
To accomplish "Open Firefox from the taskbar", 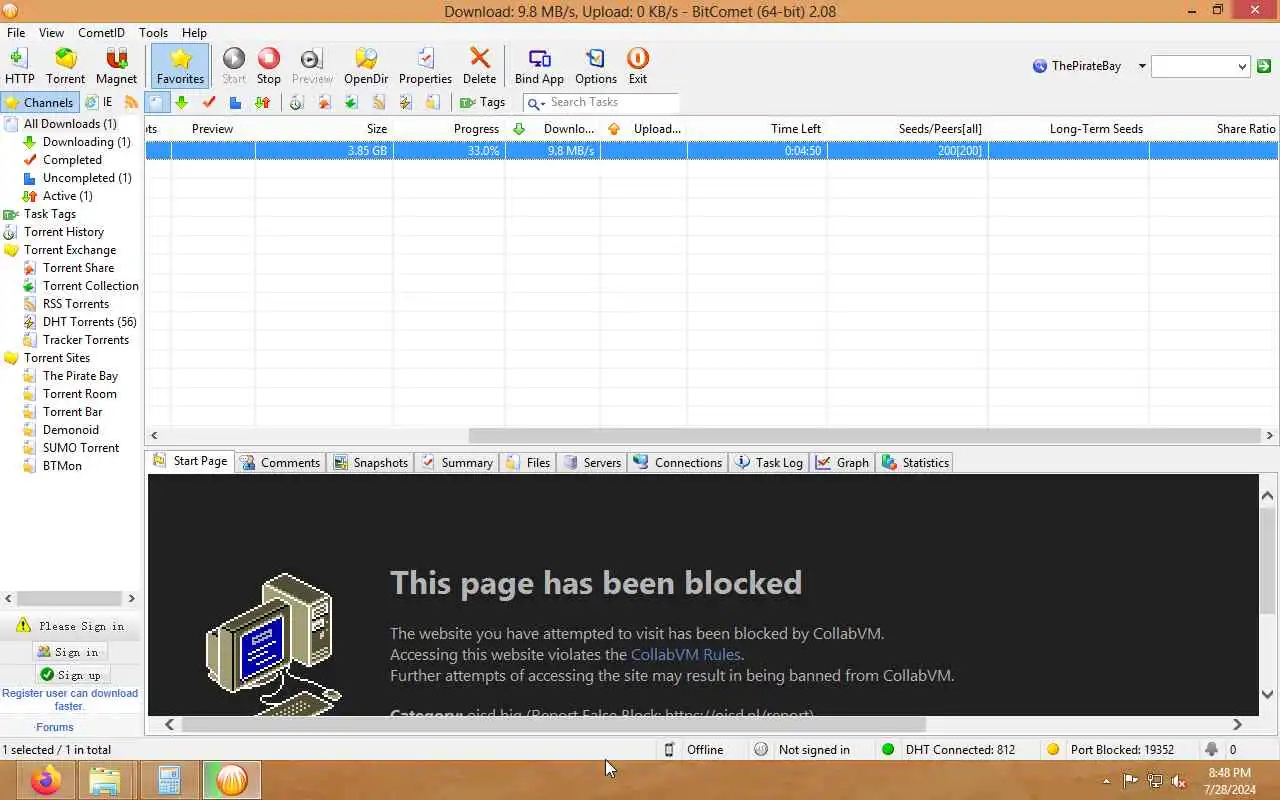I will pyautogui.click(x=45, y=780).
